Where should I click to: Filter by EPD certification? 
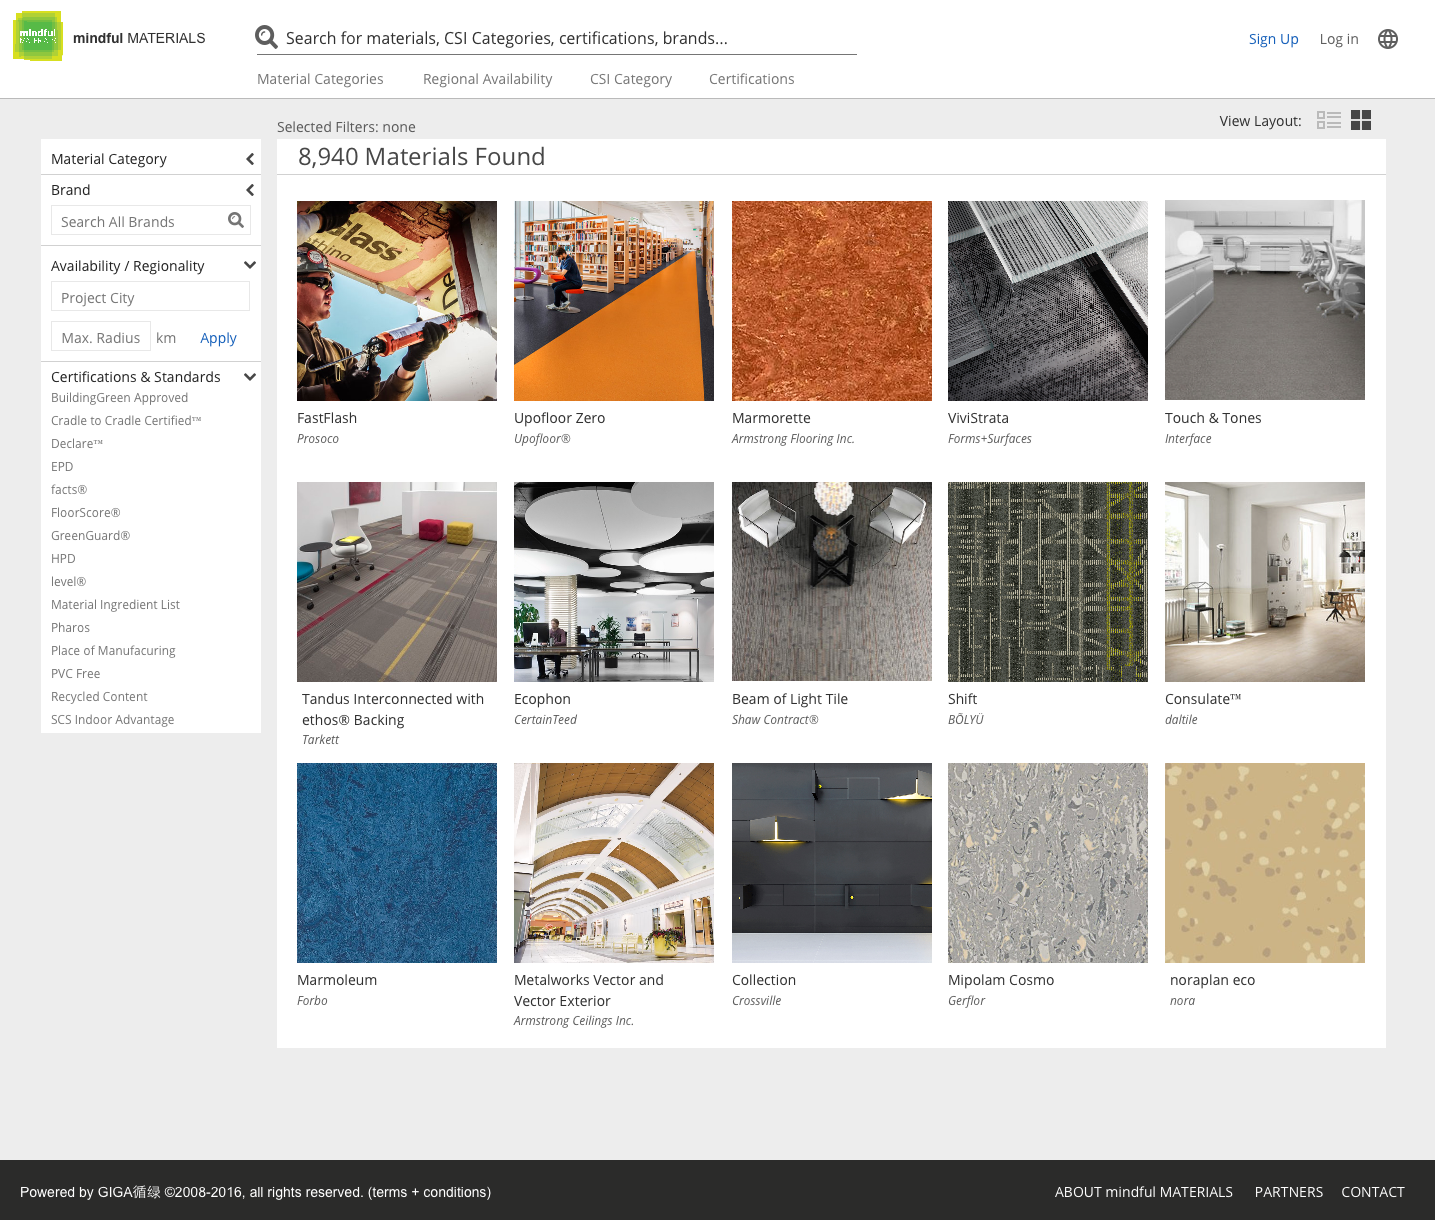coord(62,467)
